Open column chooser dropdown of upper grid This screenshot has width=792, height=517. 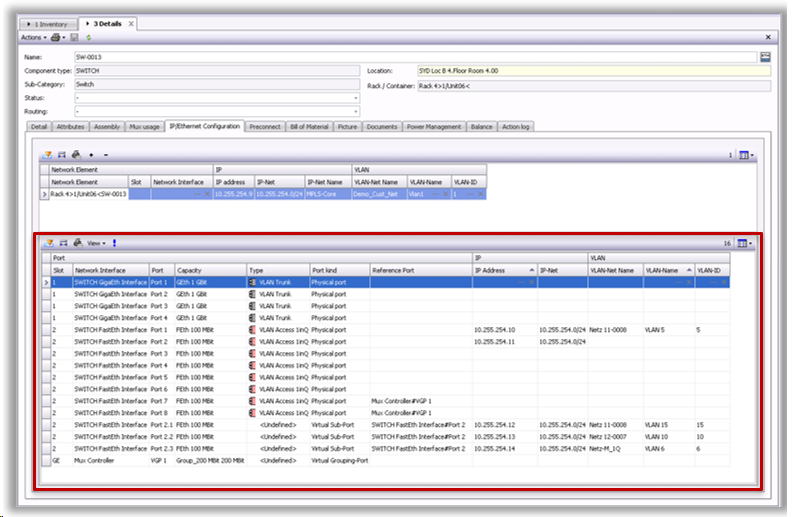(746, 155)
